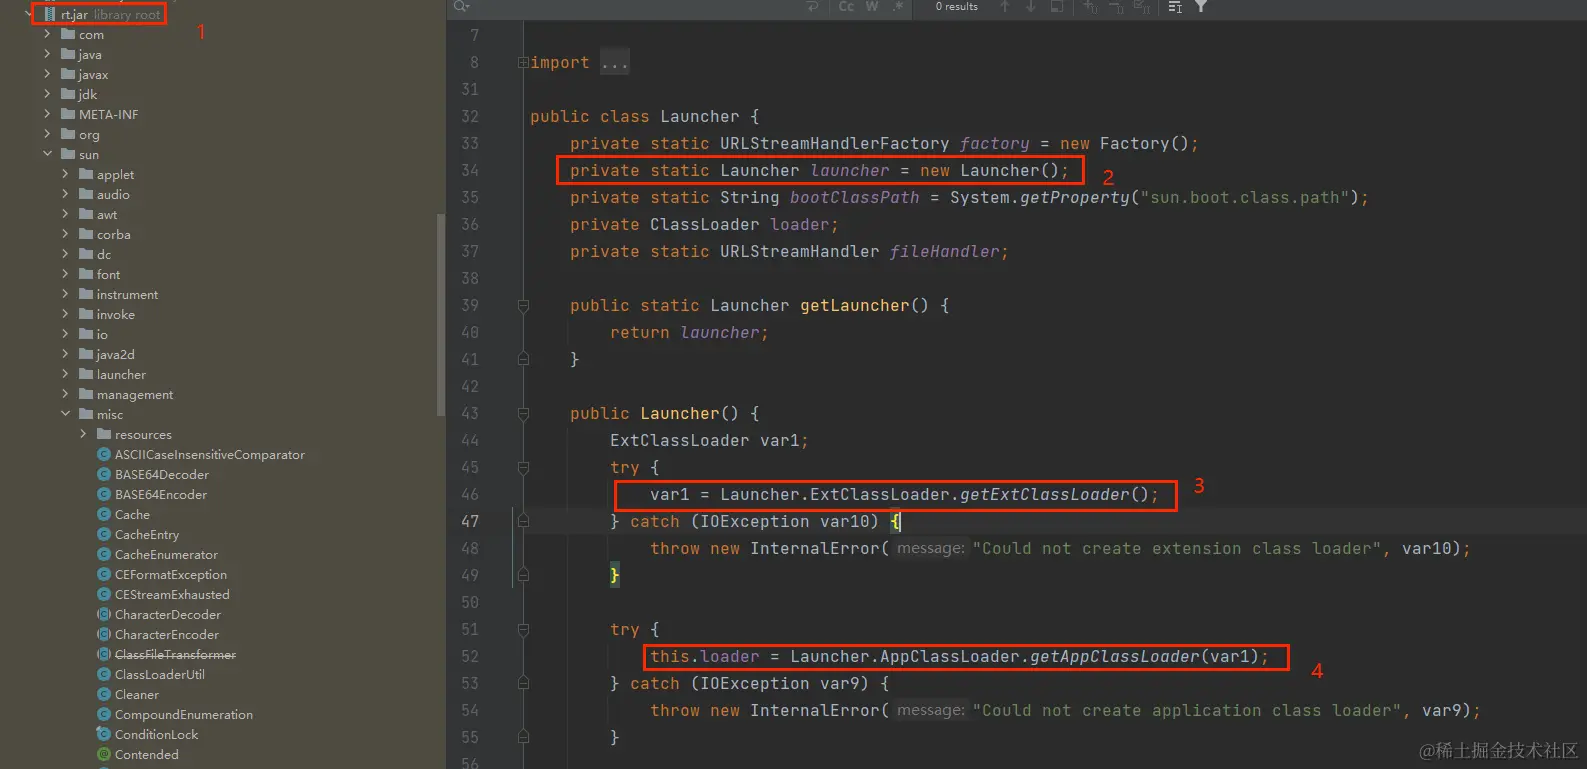Select the invoke package
Image resolution: width=1587 pixels, height=769 pixels.
pos(116,315)
